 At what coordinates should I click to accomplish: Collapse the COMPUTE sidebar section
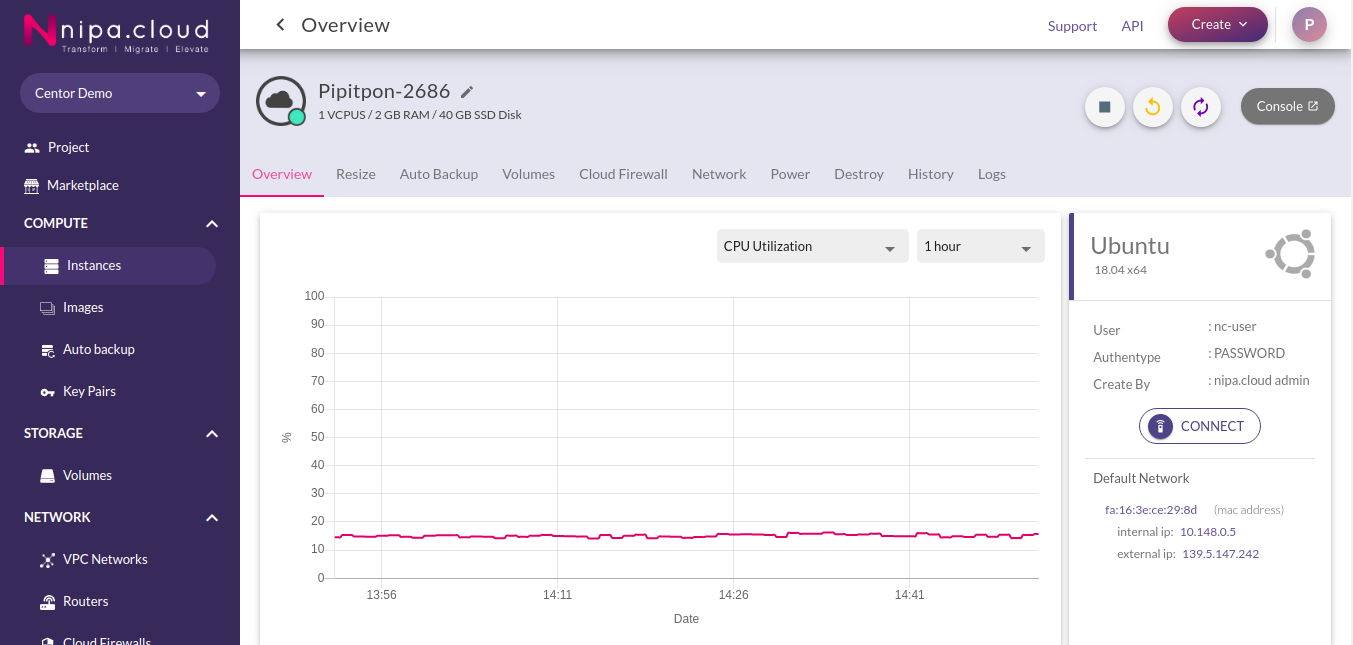click(211, 224)
